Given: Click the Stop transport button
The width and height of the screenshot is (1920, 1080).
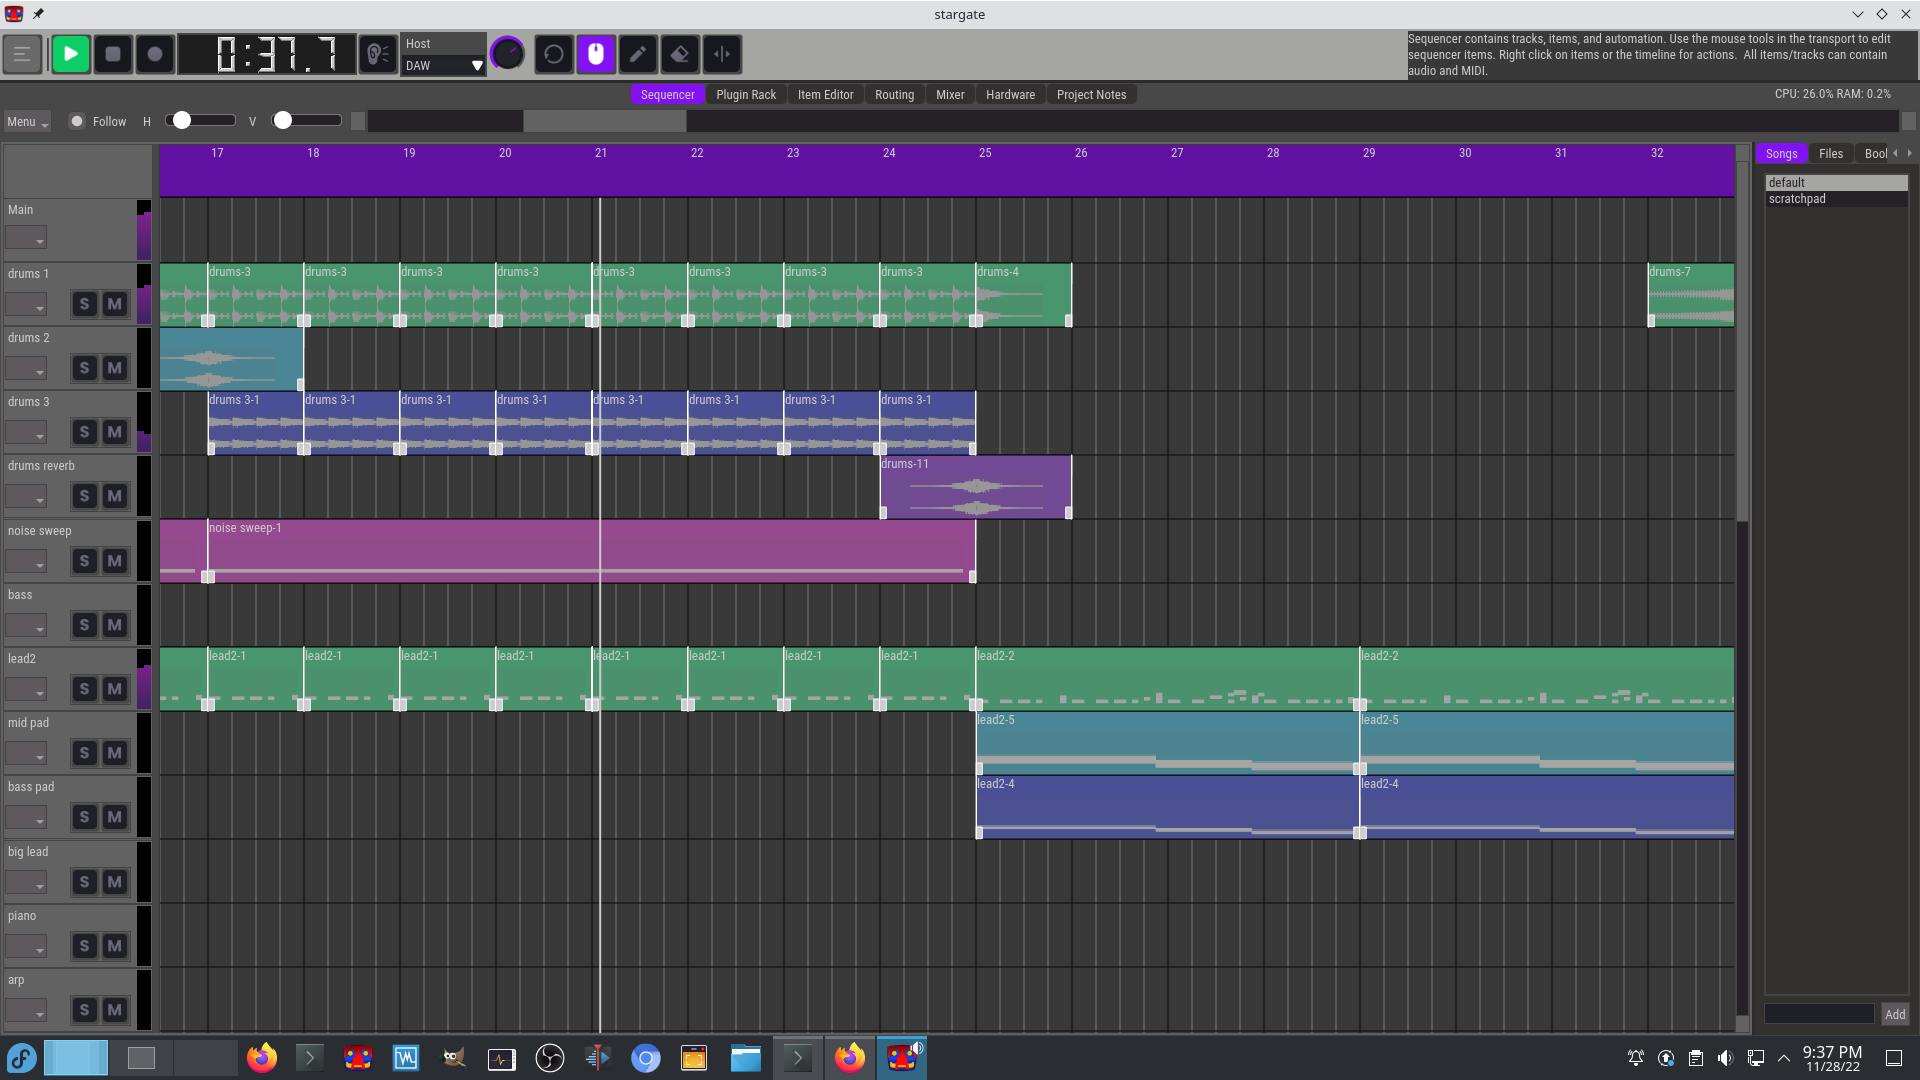Looking at the screenshot, I should (x=113, y=54).
